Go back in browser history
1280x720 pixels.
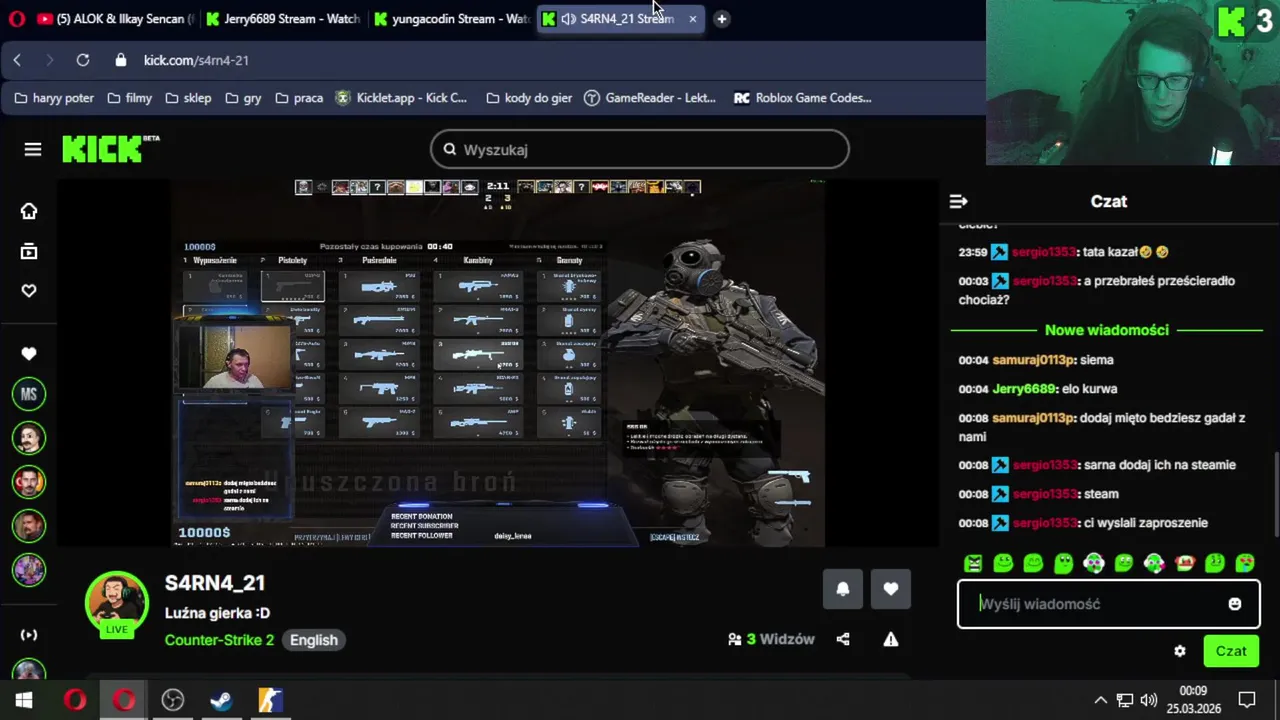point(17,60)
